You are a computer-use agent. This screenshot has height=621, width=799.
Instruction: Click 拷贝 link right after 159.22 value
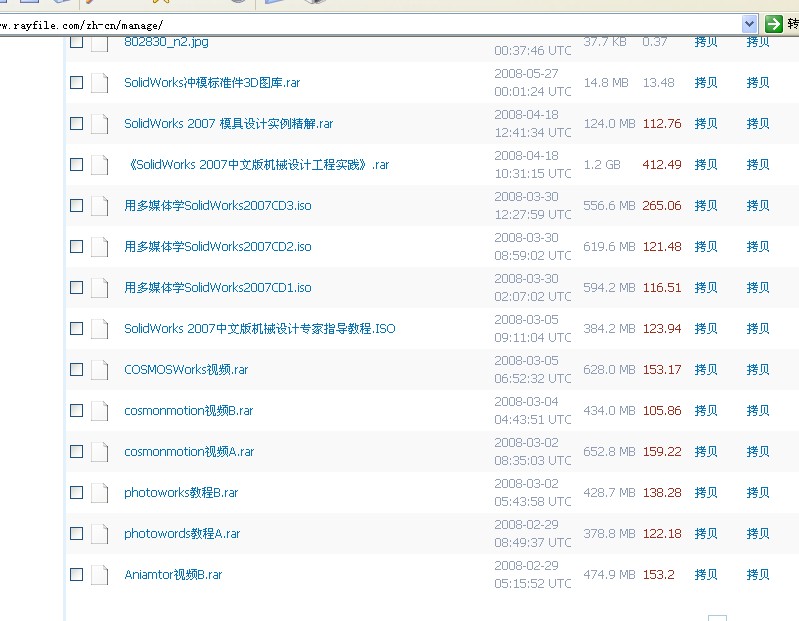706,452
